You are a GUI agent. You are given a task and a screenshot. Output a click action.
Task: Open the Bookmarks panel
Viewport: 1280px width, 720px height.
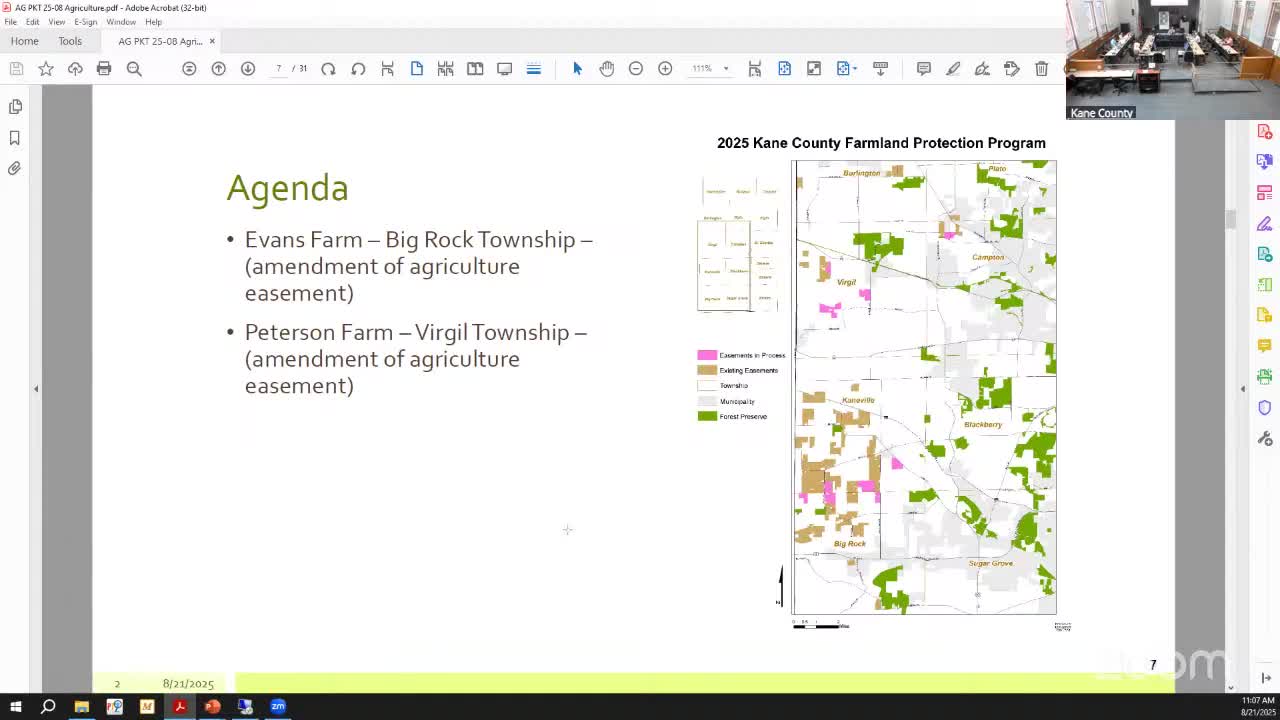click(x=15, y=137)
